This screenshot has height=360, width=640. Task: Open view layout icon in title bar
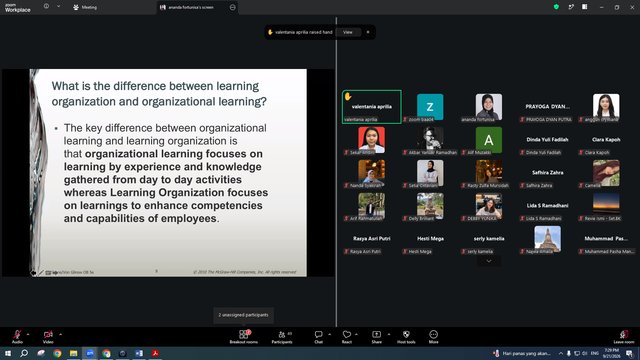click(585, 7)
